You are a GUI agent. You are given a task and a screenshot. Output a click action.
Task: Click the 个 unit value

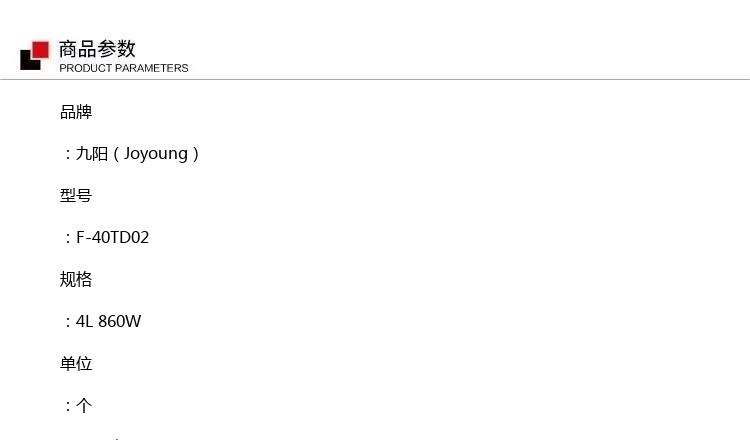(x=84, y=406)
